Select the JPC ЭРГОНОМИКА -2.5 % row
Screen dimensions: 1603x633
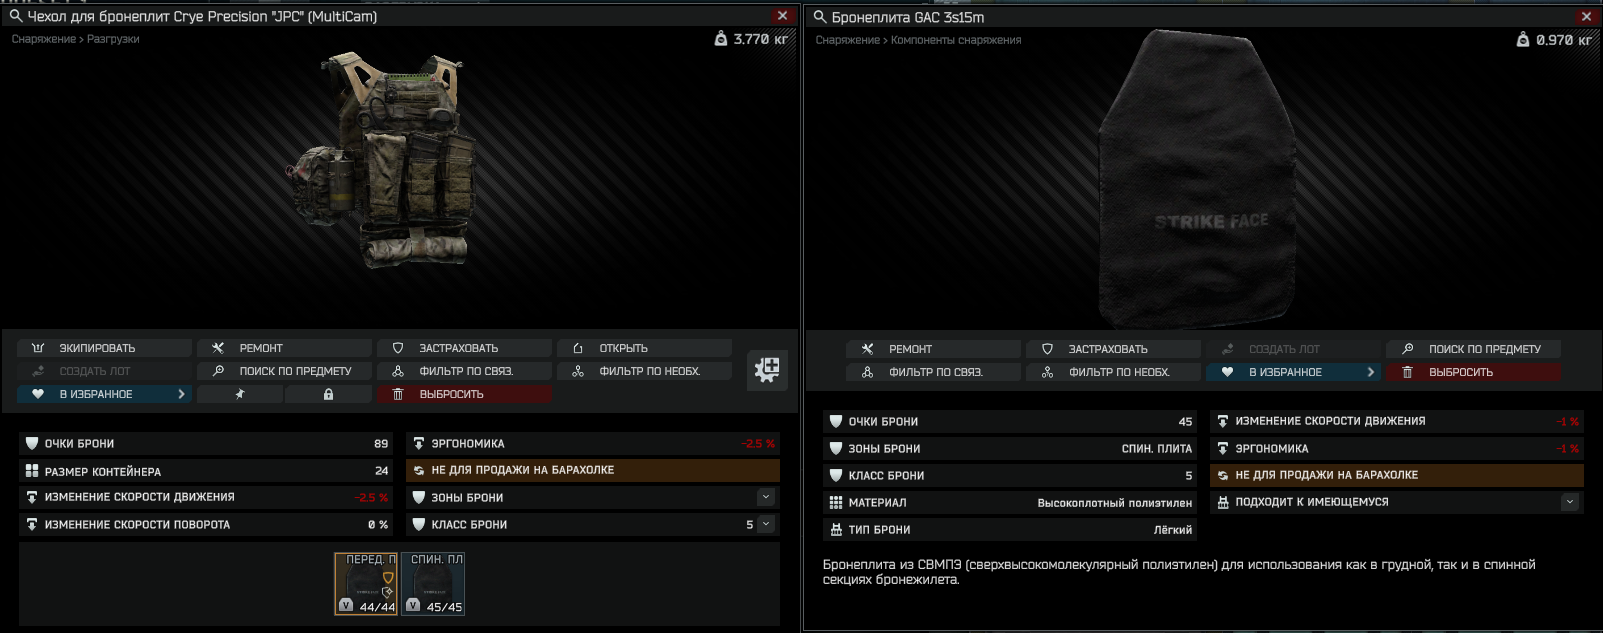pyautogui.click(x=593, y=443)
